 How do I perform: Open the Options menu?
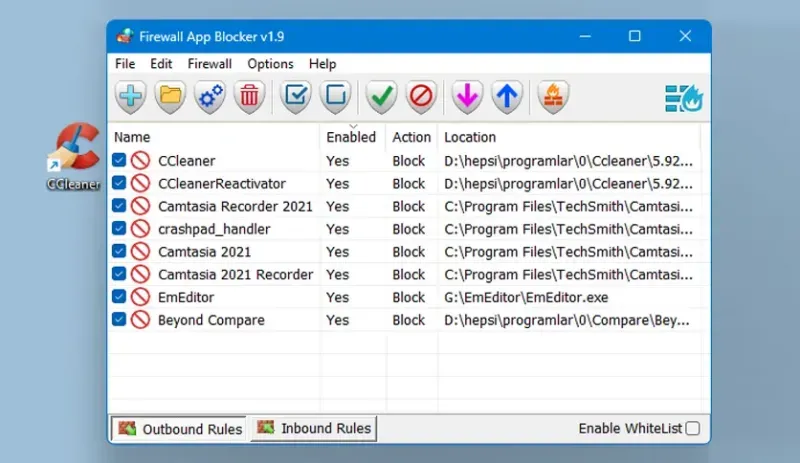click(x=270, y=64)
